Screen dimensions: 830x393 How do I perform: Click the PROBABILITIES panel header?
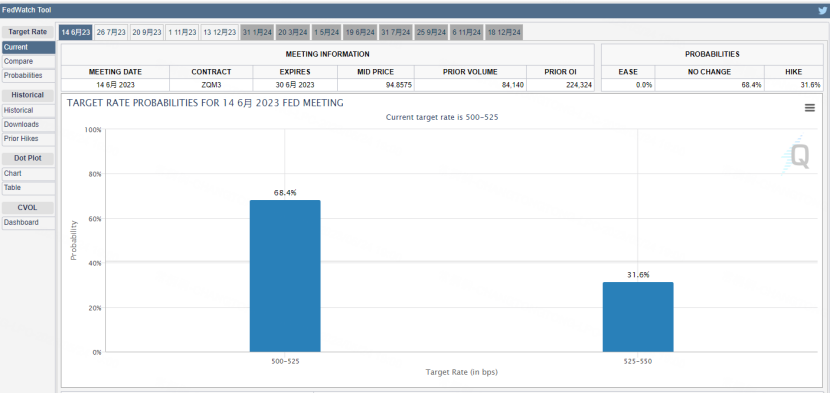coord(712,54)
